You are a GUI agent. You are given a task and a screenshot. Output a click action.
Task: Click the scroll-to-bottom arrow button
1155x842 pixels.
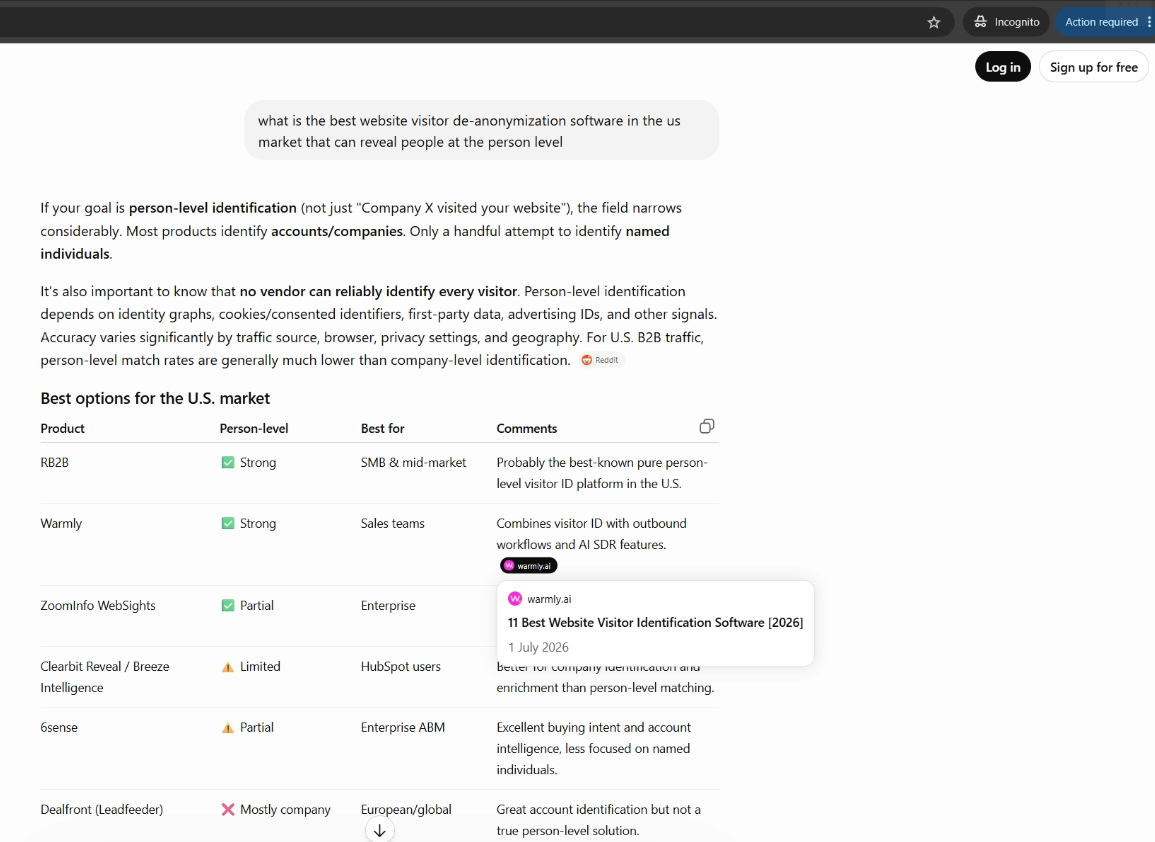(x=379, y=830)
